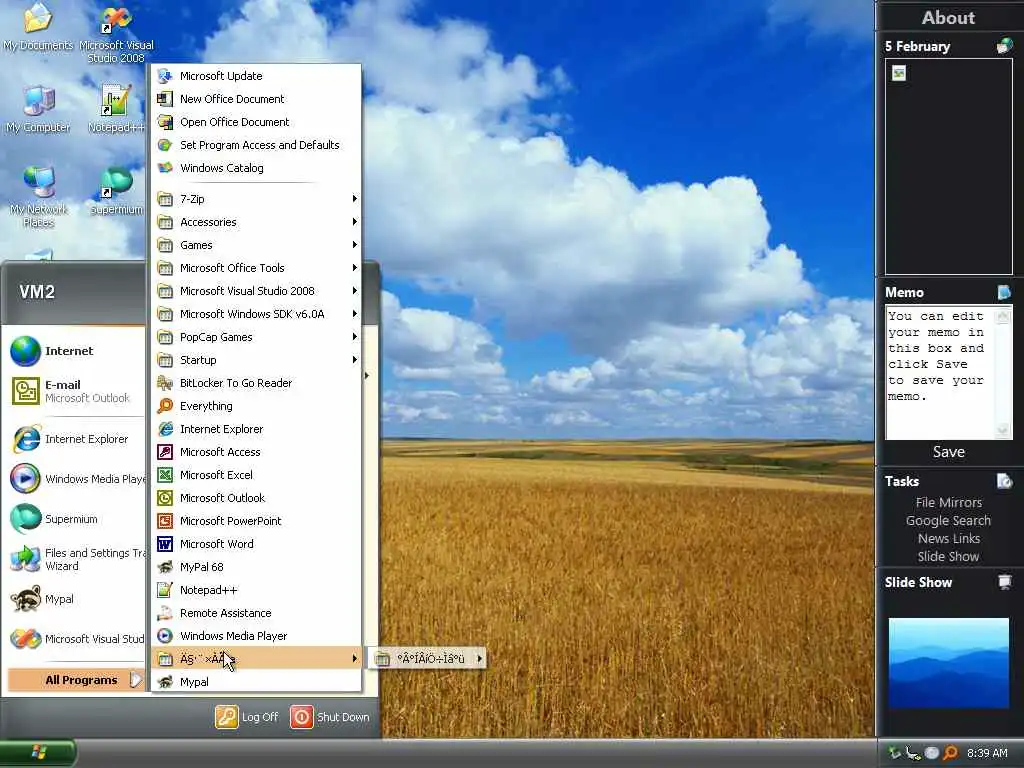Click the Slide Show link in Tasks
Screen dimensions: 1024x768
point(948,556)
